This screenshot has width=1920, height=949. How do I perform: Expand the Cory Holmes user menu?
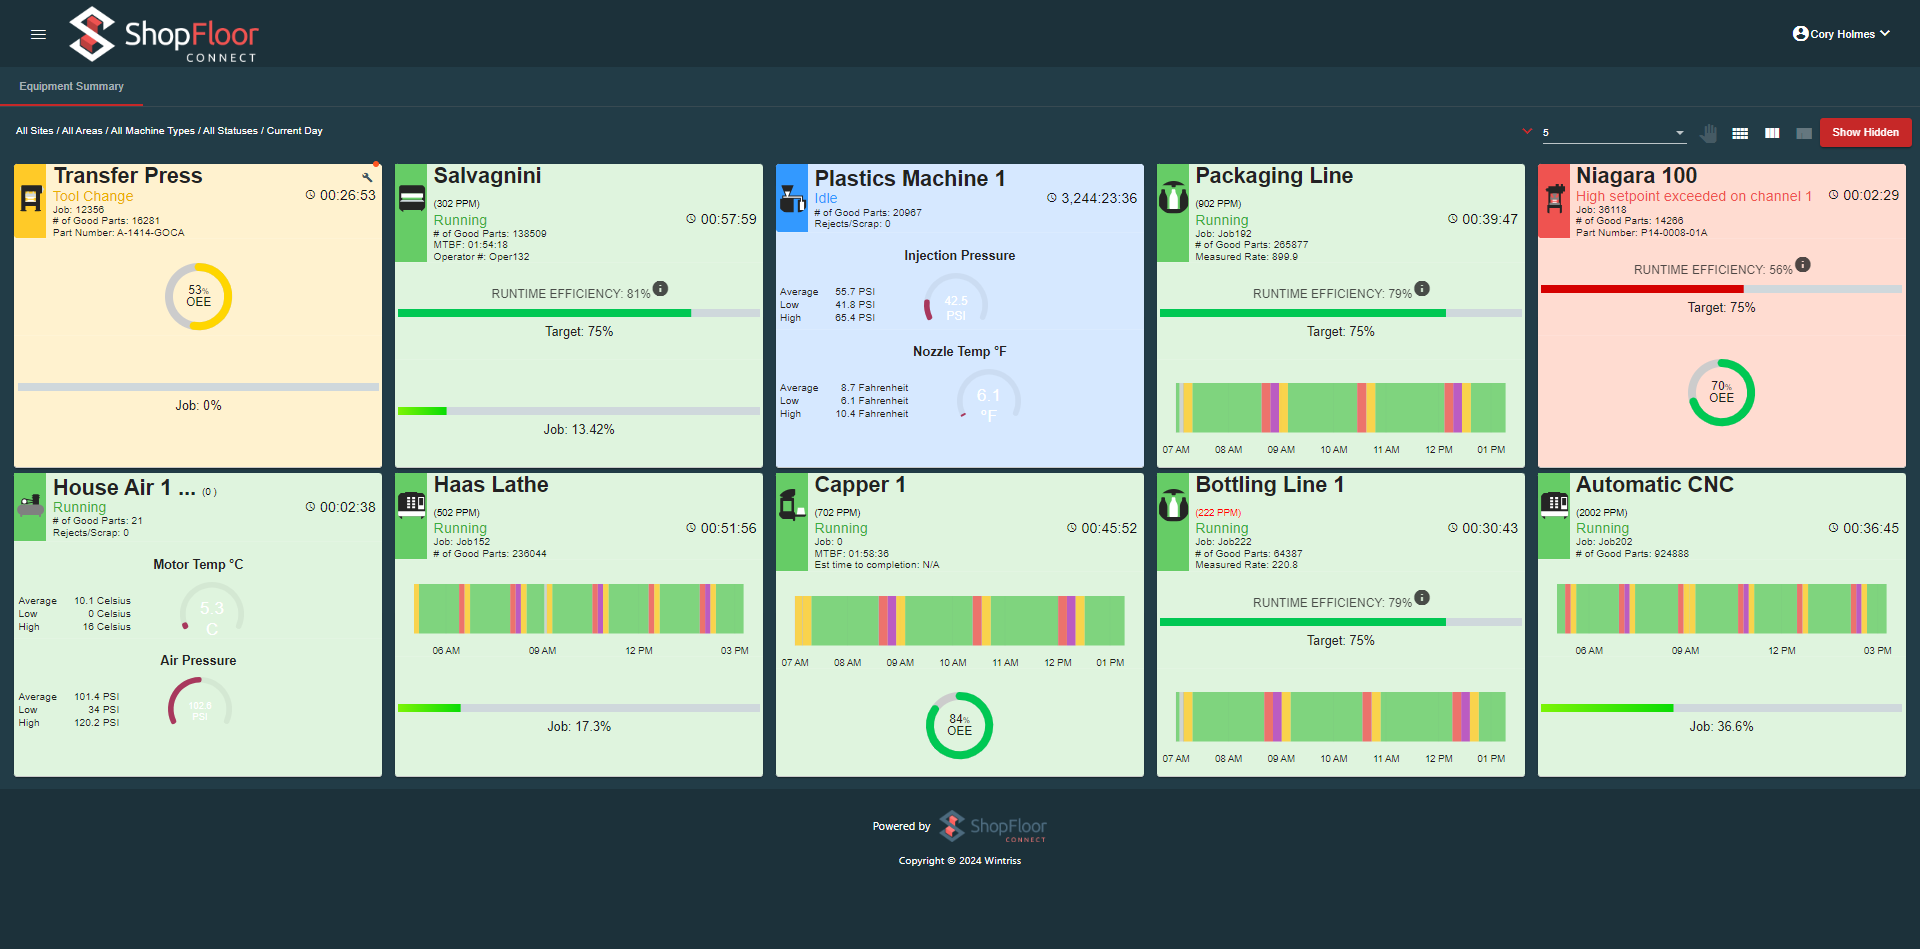(1841, 34)
